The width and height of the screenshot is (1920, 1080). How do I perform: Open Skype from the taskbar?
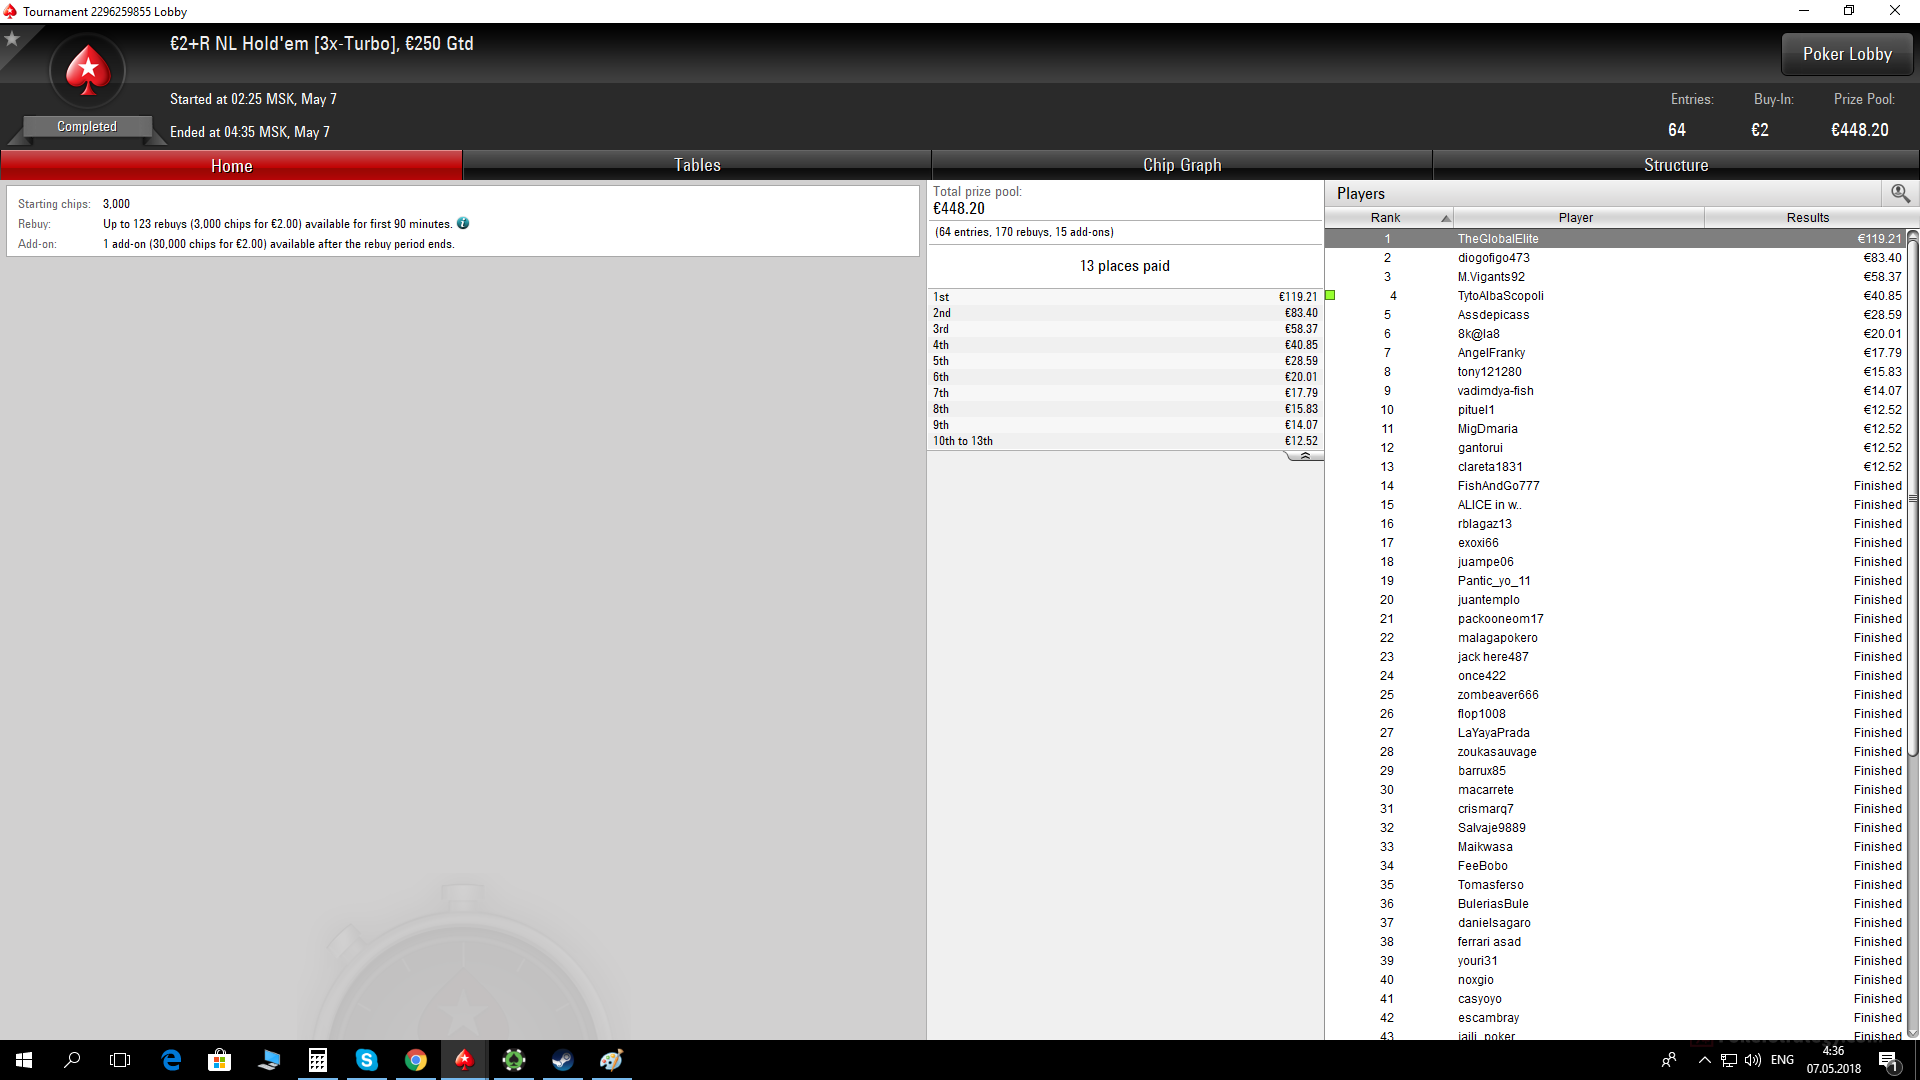click(366, 1060)
